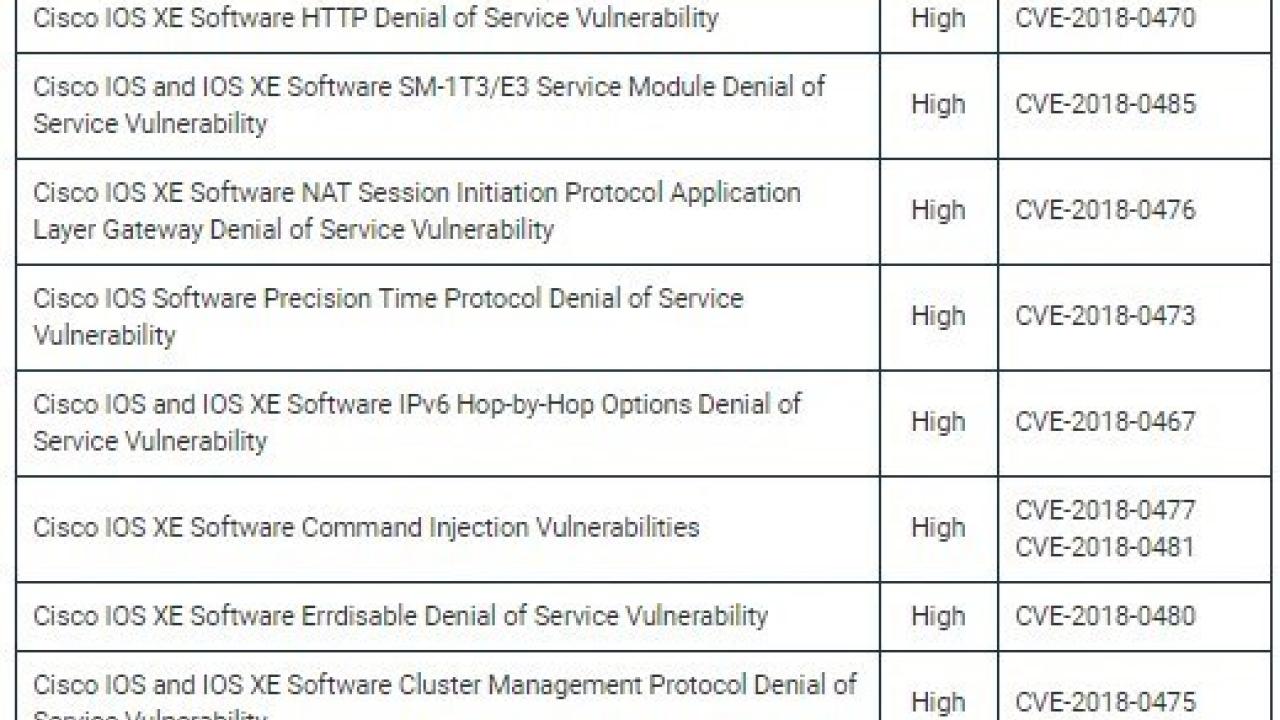Select CVE-2018-0477 entry
Viewport: 1280px width, 720px height.
pyautogui.click(x=1105, y=510)
